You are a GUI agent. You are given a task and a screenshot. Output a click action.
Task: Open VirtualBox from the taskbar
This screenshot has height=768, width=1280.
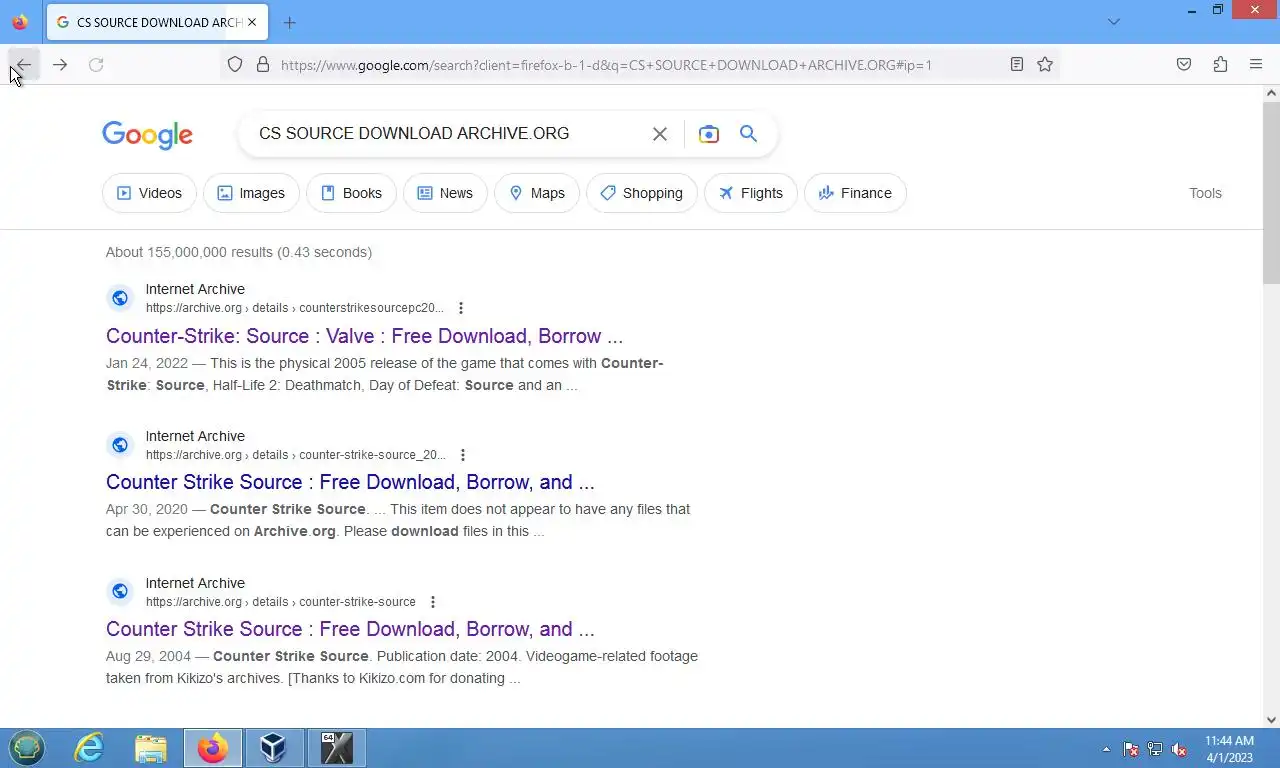[x=274, y=748]
